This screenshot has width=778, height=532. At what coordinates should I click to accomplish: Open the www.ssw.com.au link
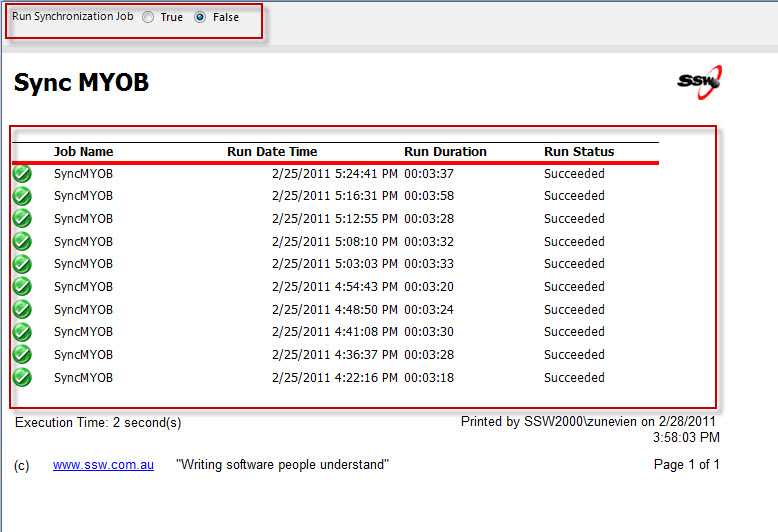tap(103, 465)
